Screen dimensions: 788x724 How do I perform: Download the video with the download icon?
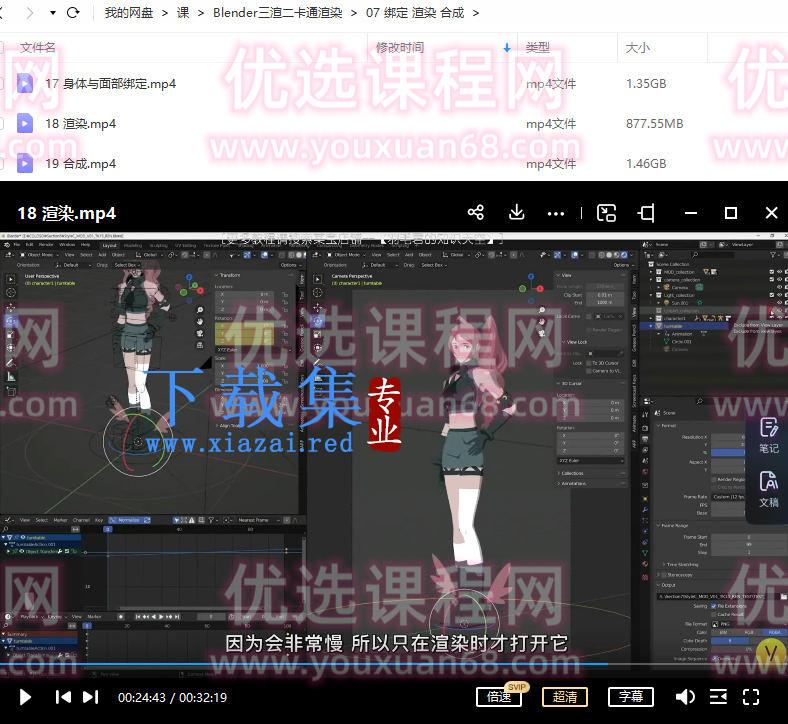point(516,213)
